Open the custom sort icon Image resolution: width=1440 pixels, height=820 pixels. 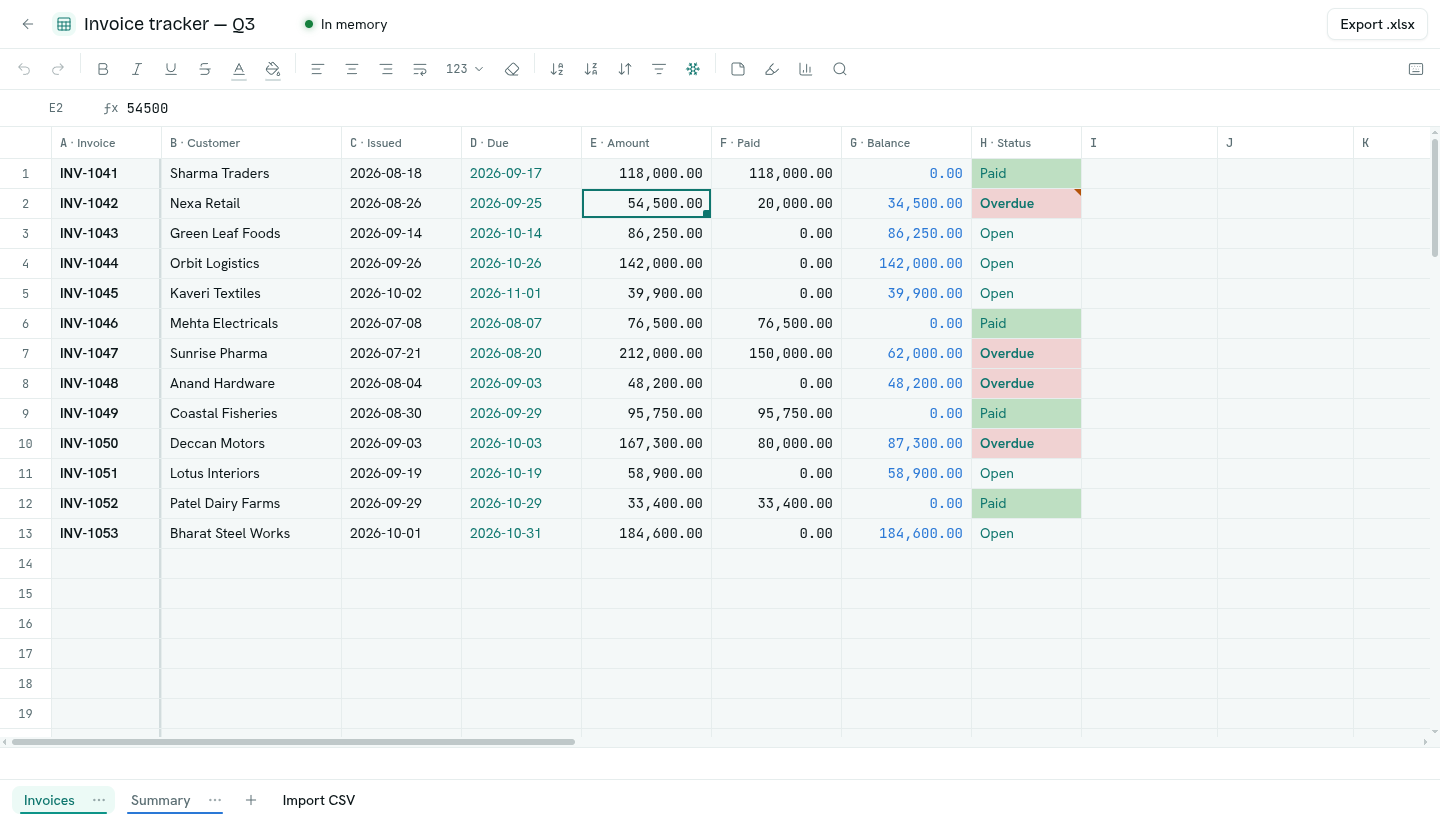pos(625,69)
